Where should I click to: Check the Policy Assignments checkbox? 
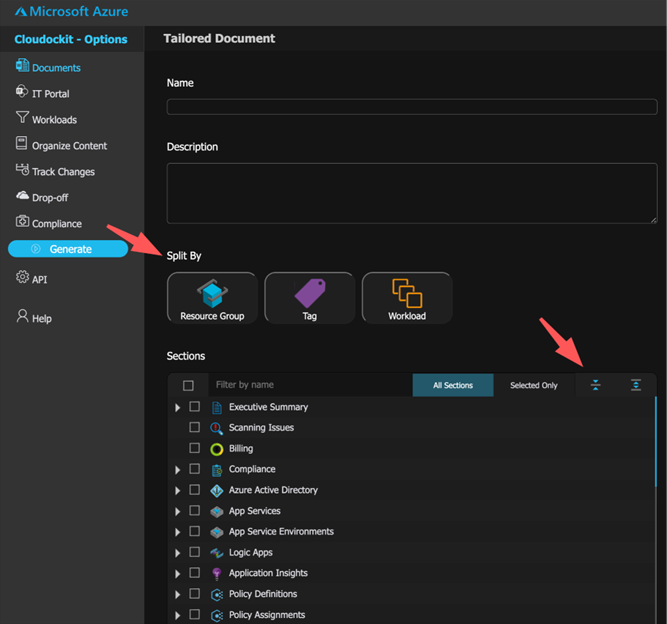point(194,614)
